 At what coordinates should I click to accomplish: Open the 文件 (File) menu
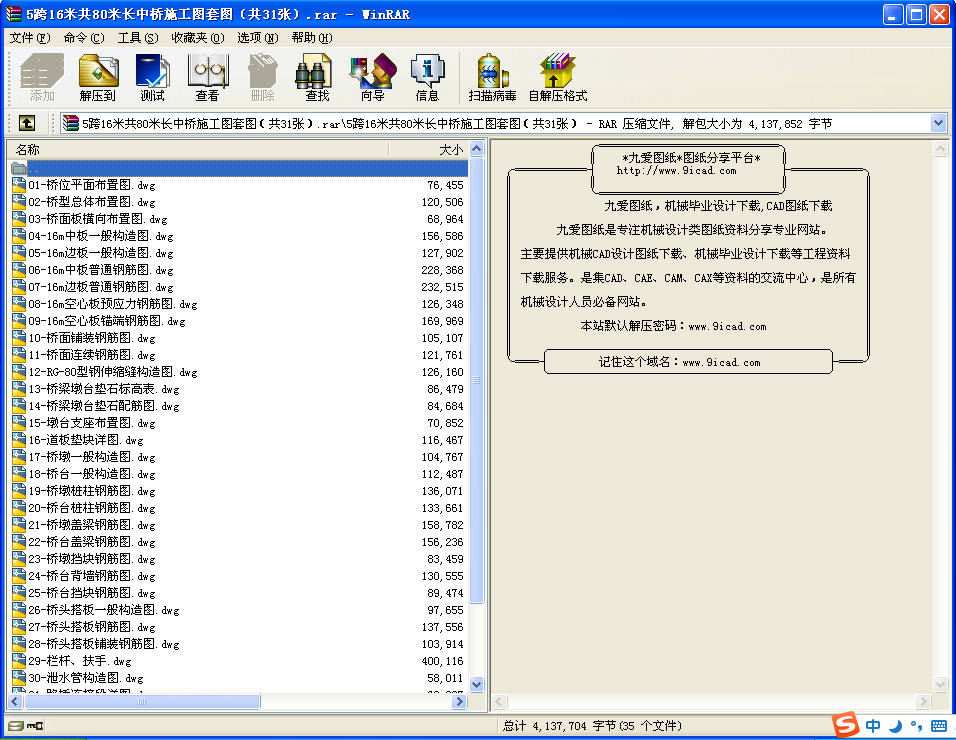29,38
